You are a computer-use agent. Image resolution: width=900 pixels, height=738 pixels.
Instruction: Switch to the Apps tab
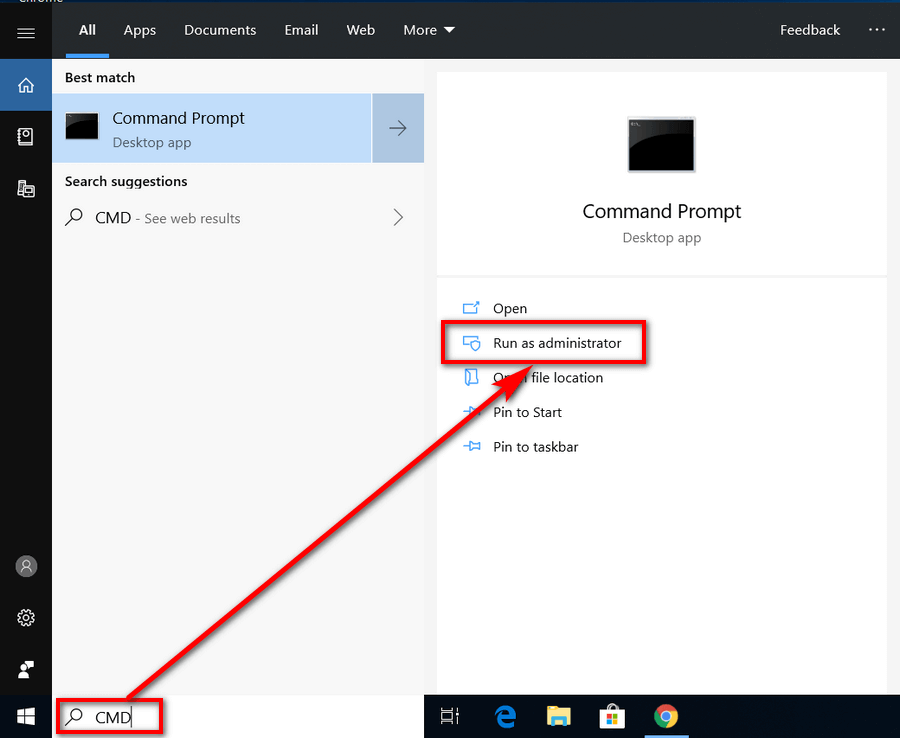[139, 30]
